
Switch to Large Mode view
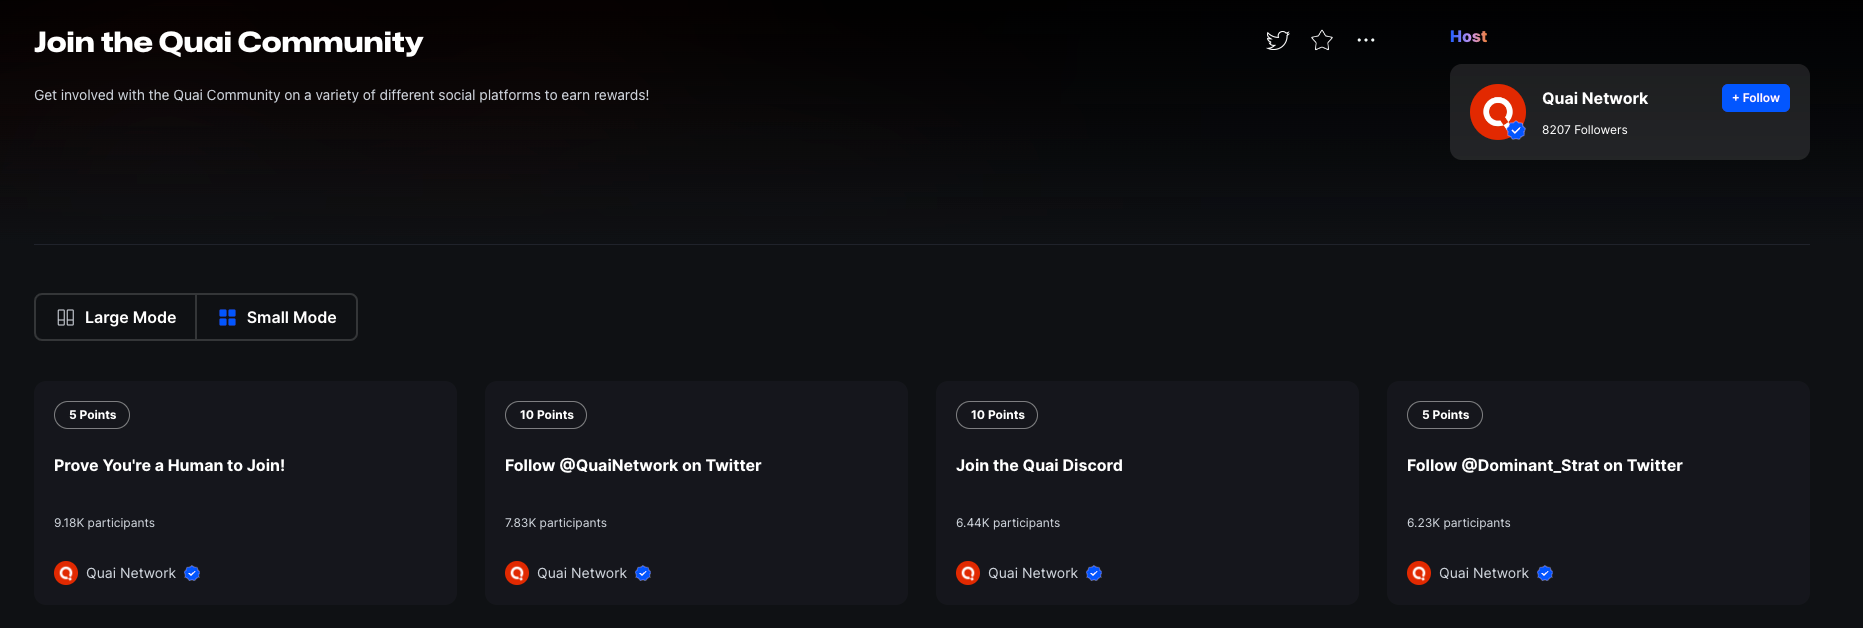coord(116,317)
